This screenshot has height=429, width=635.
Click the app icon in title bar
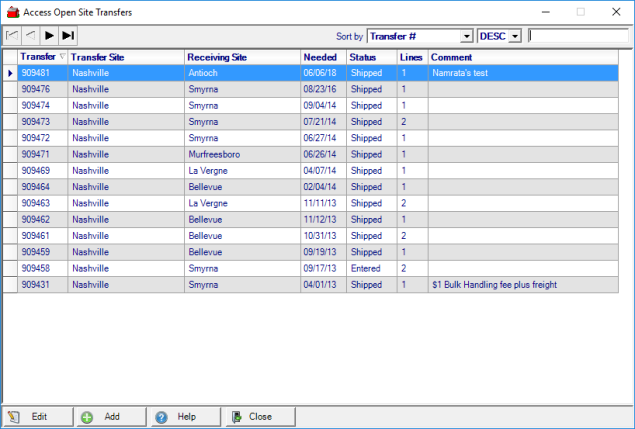coord(11,11)
